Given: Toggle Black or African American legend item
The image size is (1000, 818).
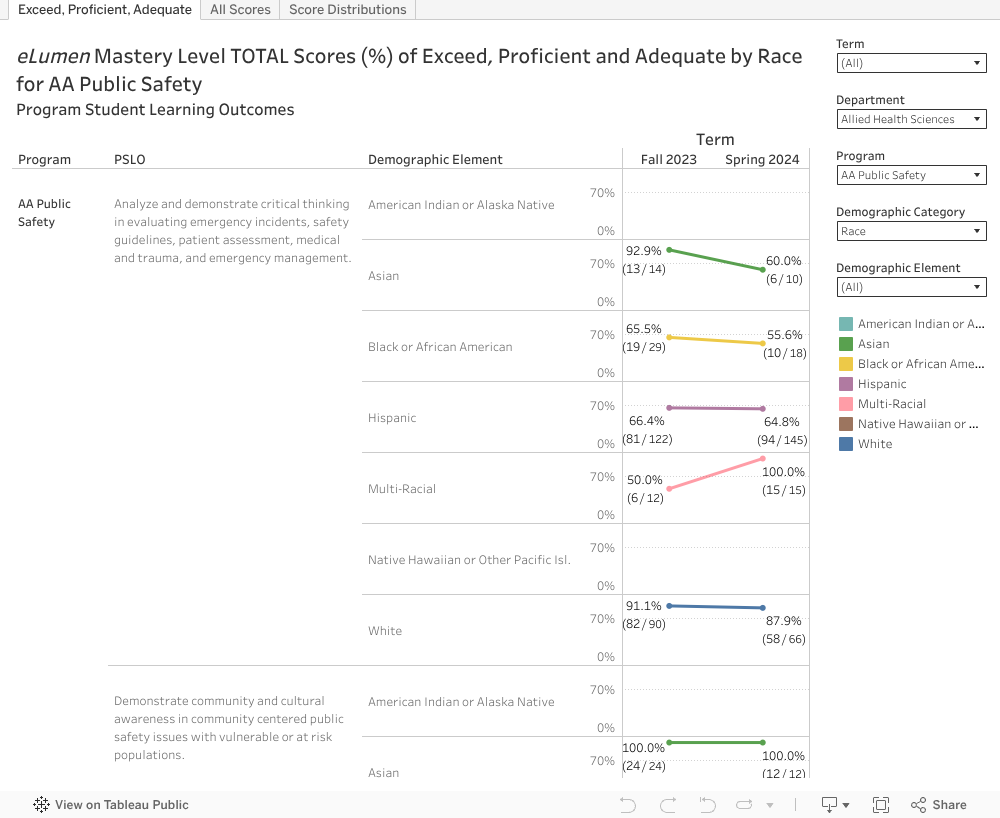Looking at the screenshot, I should (x=920, y=364).
